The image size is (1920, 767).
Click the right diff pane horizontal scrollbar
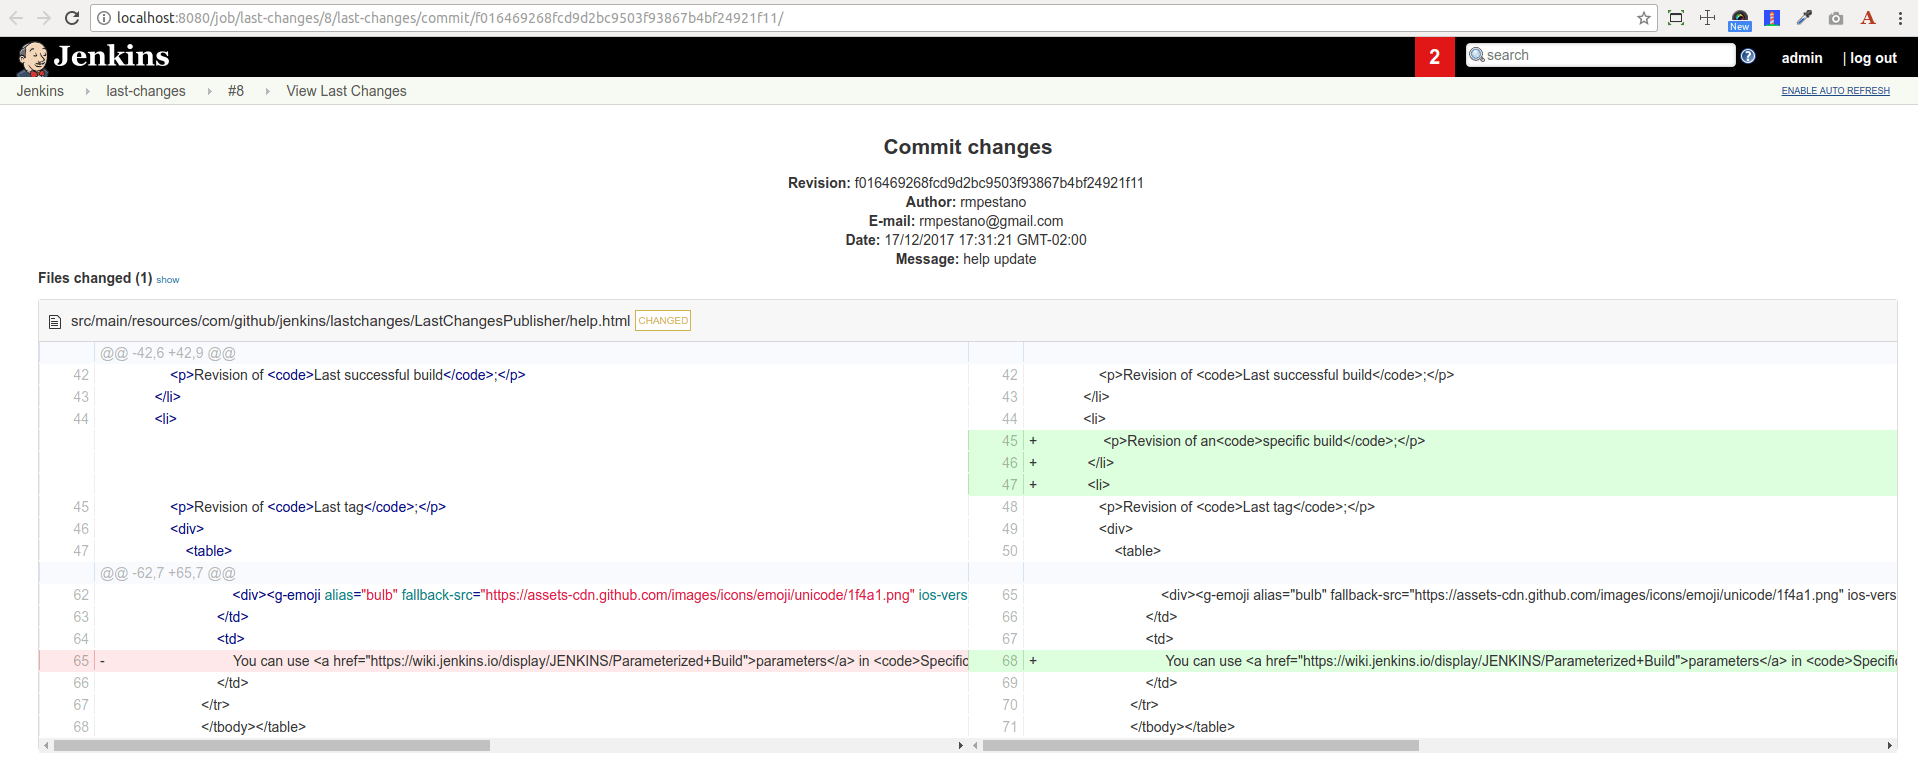pos(1201,745)
